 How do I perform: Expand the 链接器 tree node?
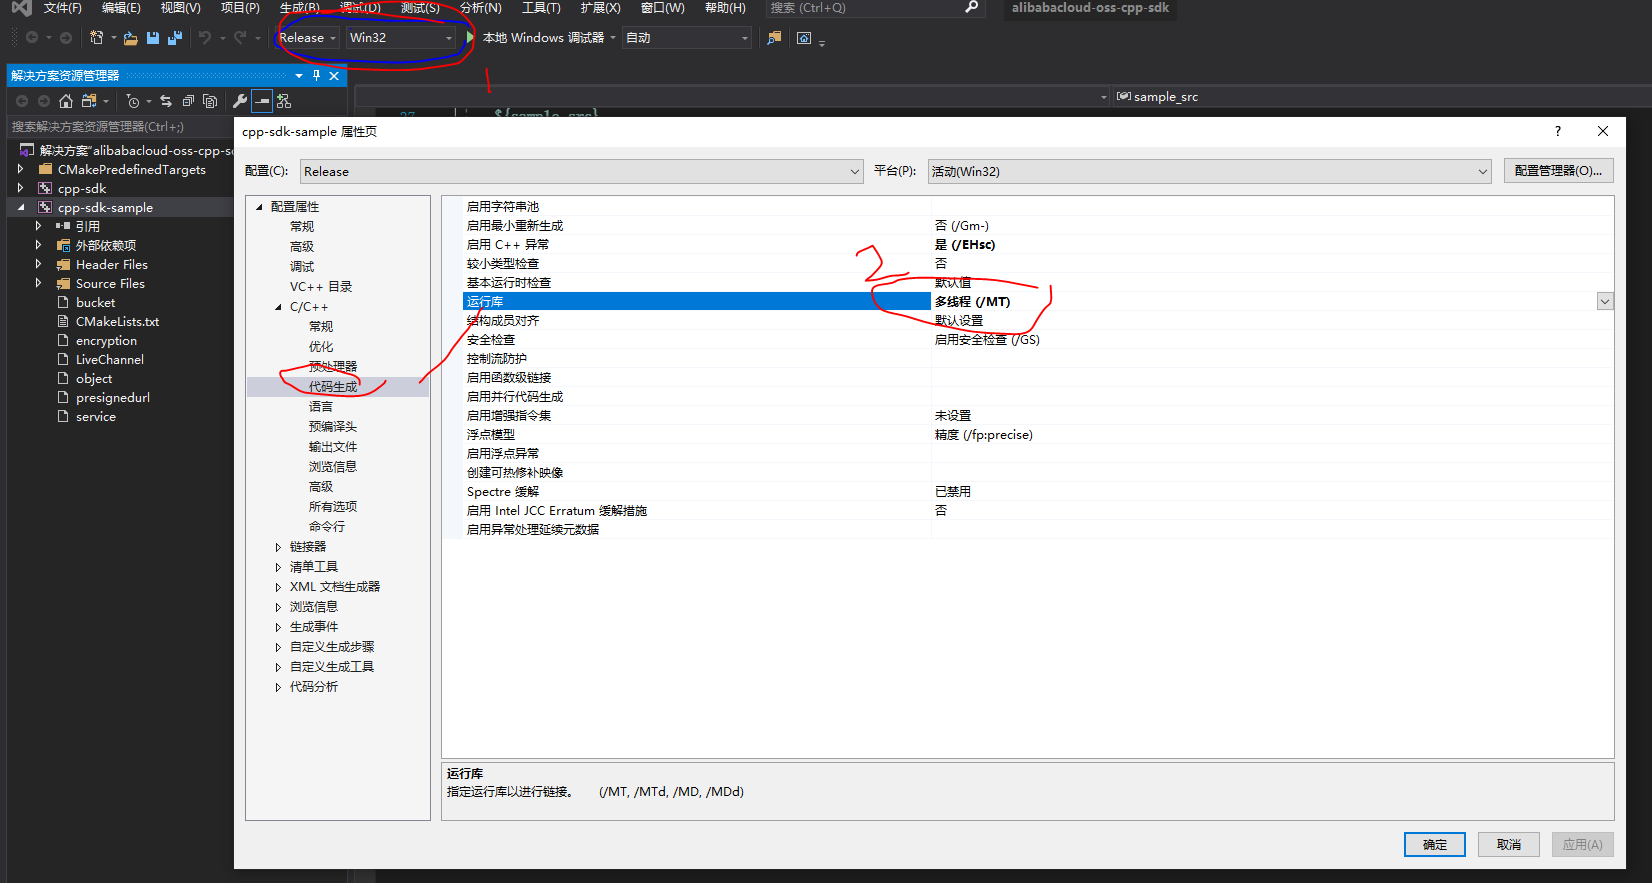point(278,547)
